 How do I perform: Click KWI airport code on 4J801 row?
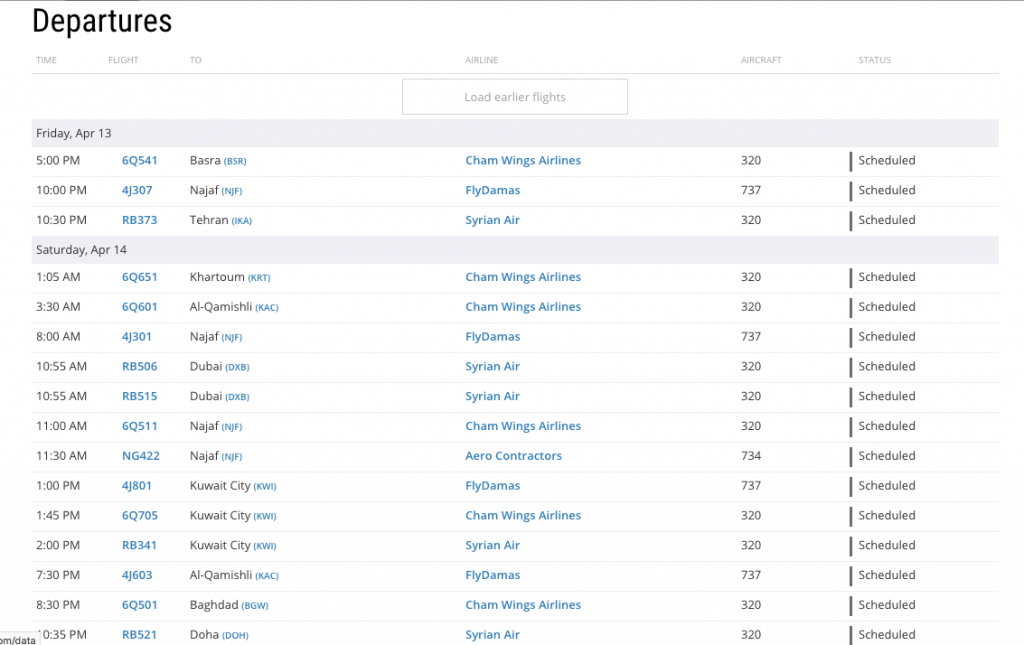tap(264, 487)
